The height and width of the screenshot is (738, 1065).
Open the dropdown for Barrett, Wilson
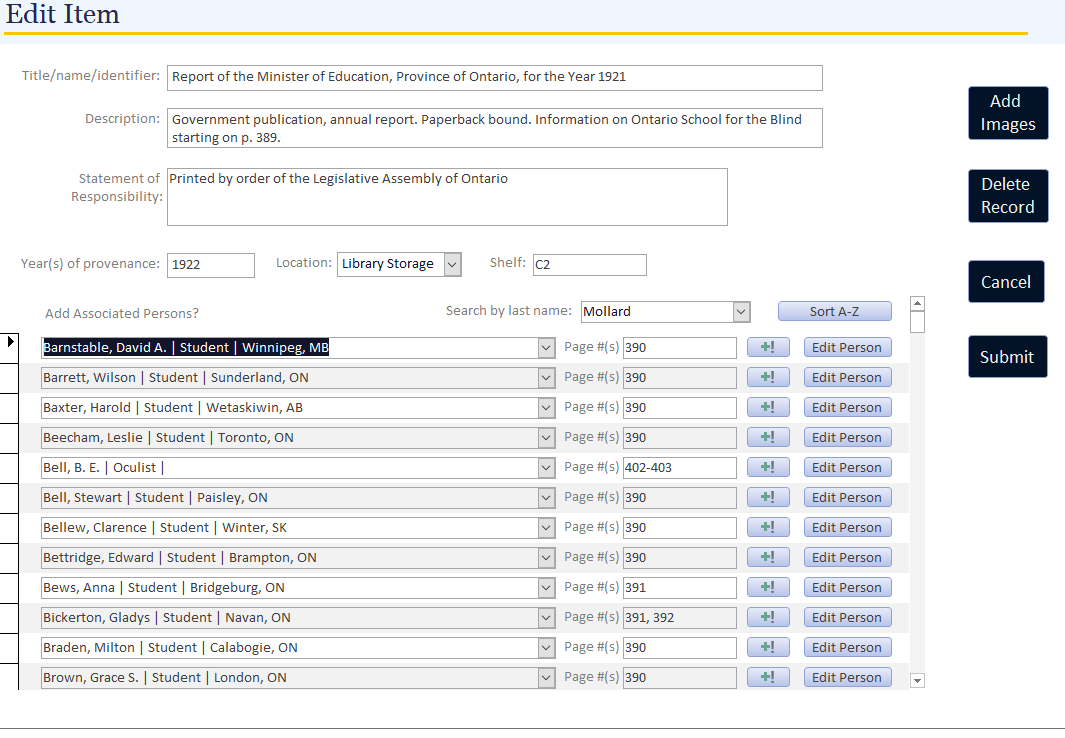[546, 378]
